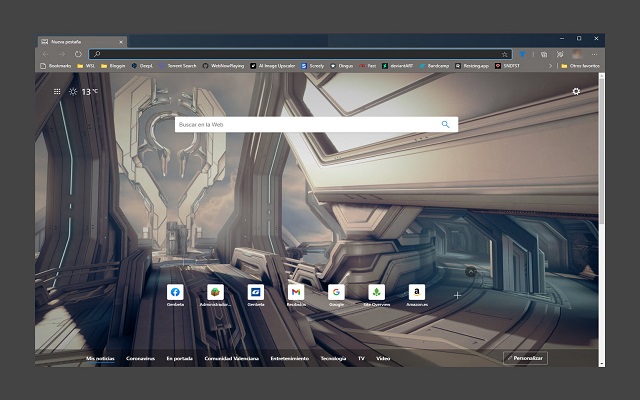Select the Coronavirus news tab
Image resolution: width=640 pixels, height=400 pixels.
click(x=140, y=358)
